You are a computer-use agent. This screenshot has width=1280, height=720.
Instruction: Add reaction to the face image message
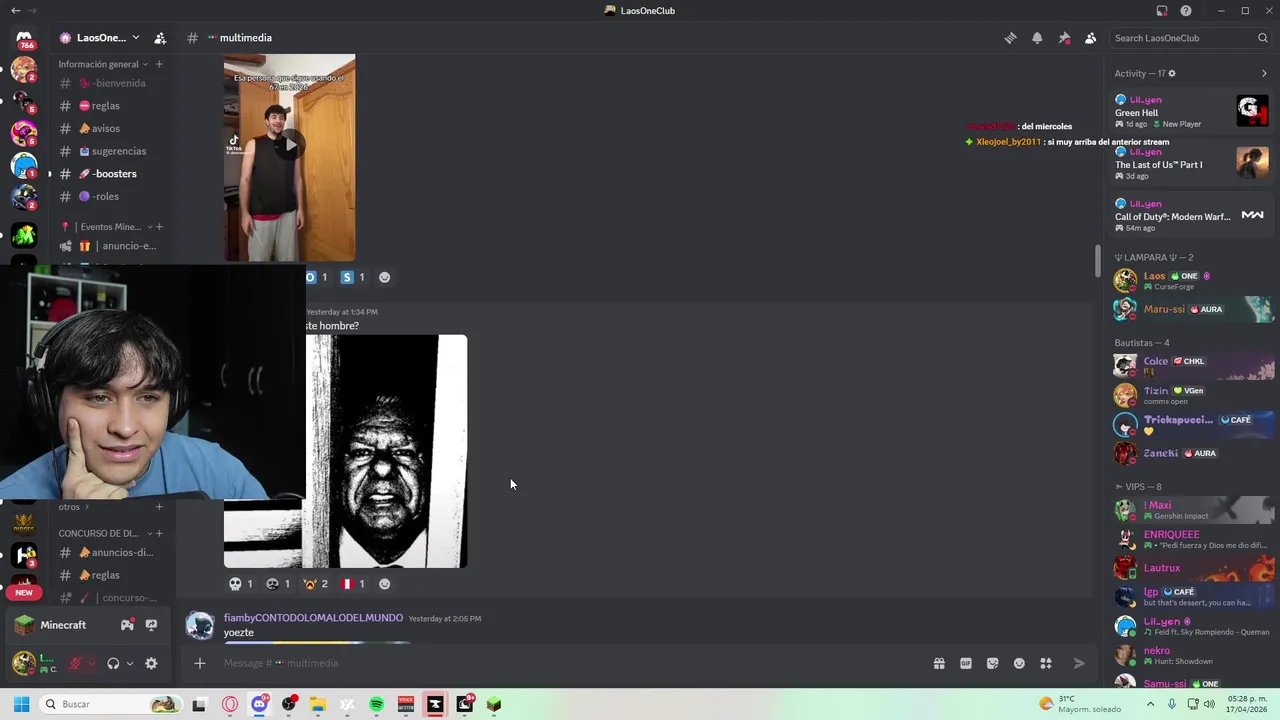point(384,584)
